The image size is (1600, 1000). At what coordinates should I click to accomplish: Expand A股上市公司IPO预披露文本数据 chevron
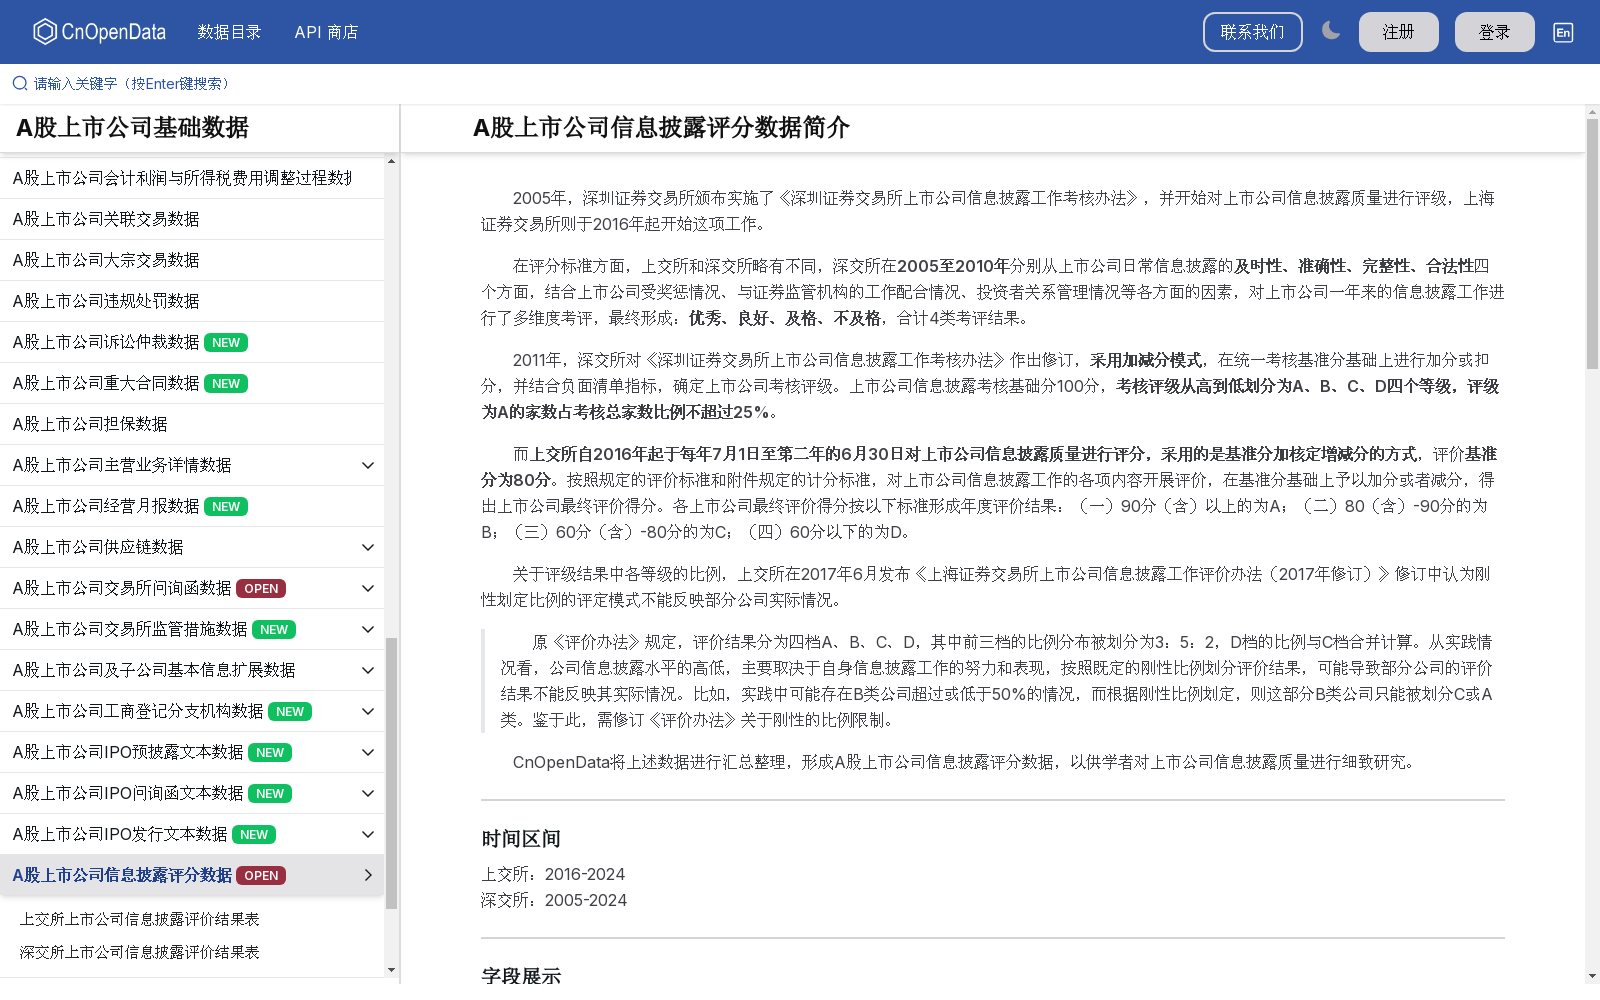368,752
